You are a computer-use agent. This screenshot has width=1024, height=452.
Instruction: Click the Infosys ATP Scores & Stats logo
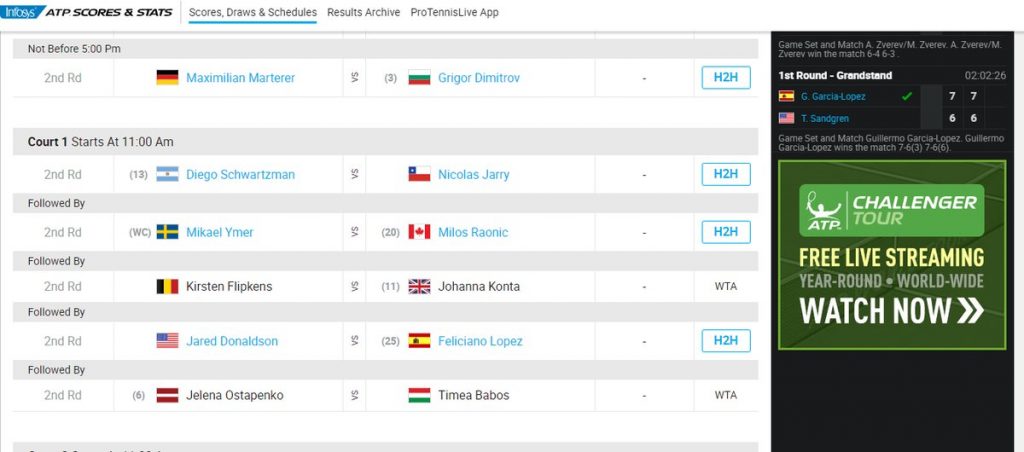pos(87,12)
